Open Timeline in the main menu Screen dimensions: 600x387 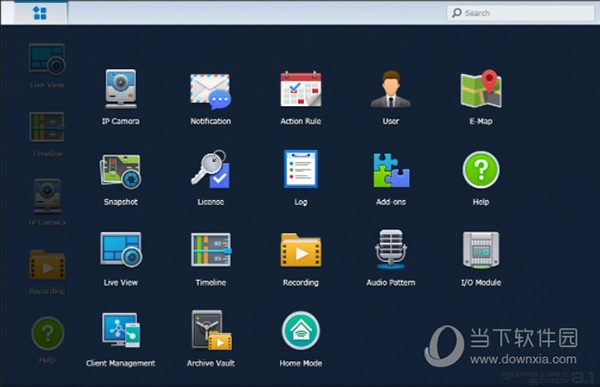(x=211, y=259)
